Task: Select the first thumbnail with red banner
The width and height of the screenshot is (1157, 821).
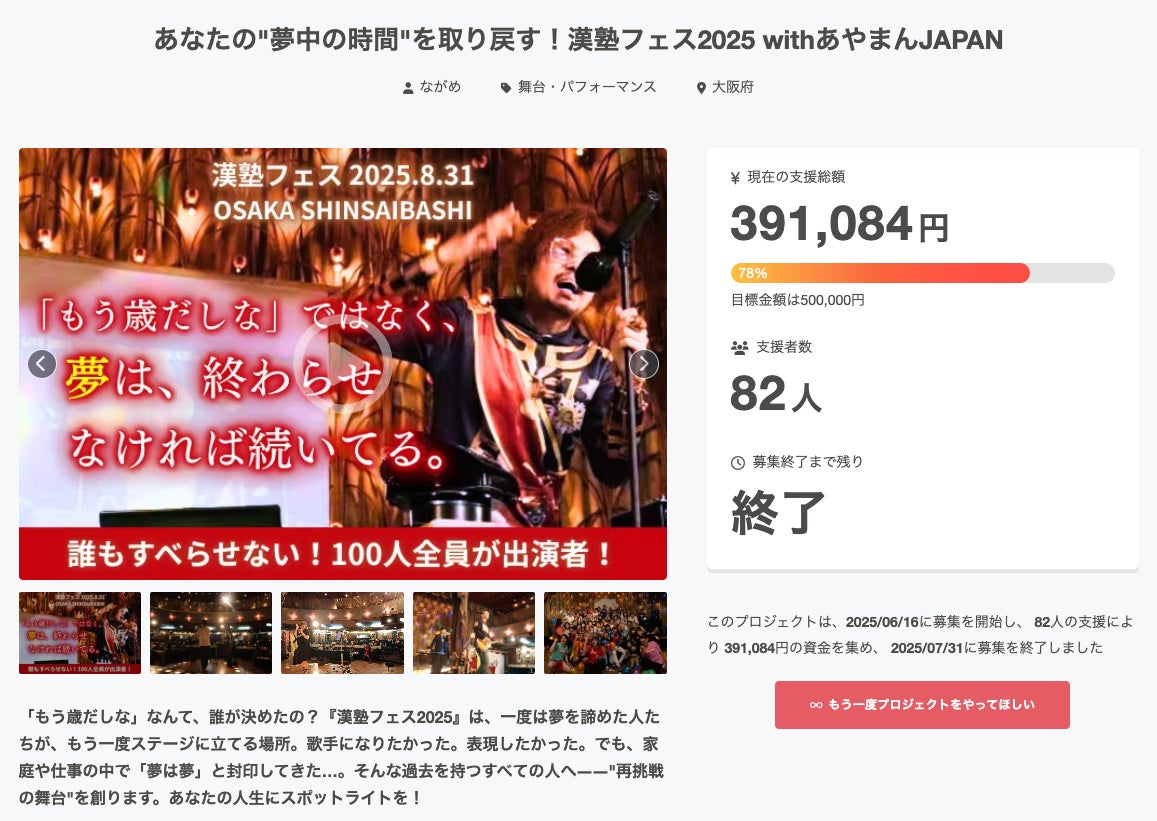Action: (80, 633)
